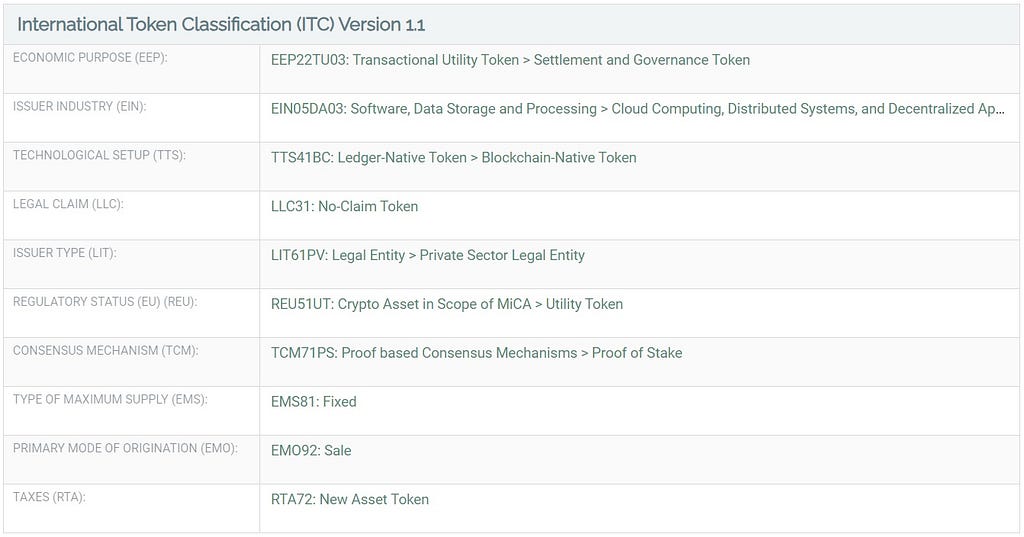Click the EEP22TU03 Transactional Utility Token value
This screenshot has width=1024, height=537.
pyautogui.click(x=510, y=60)
